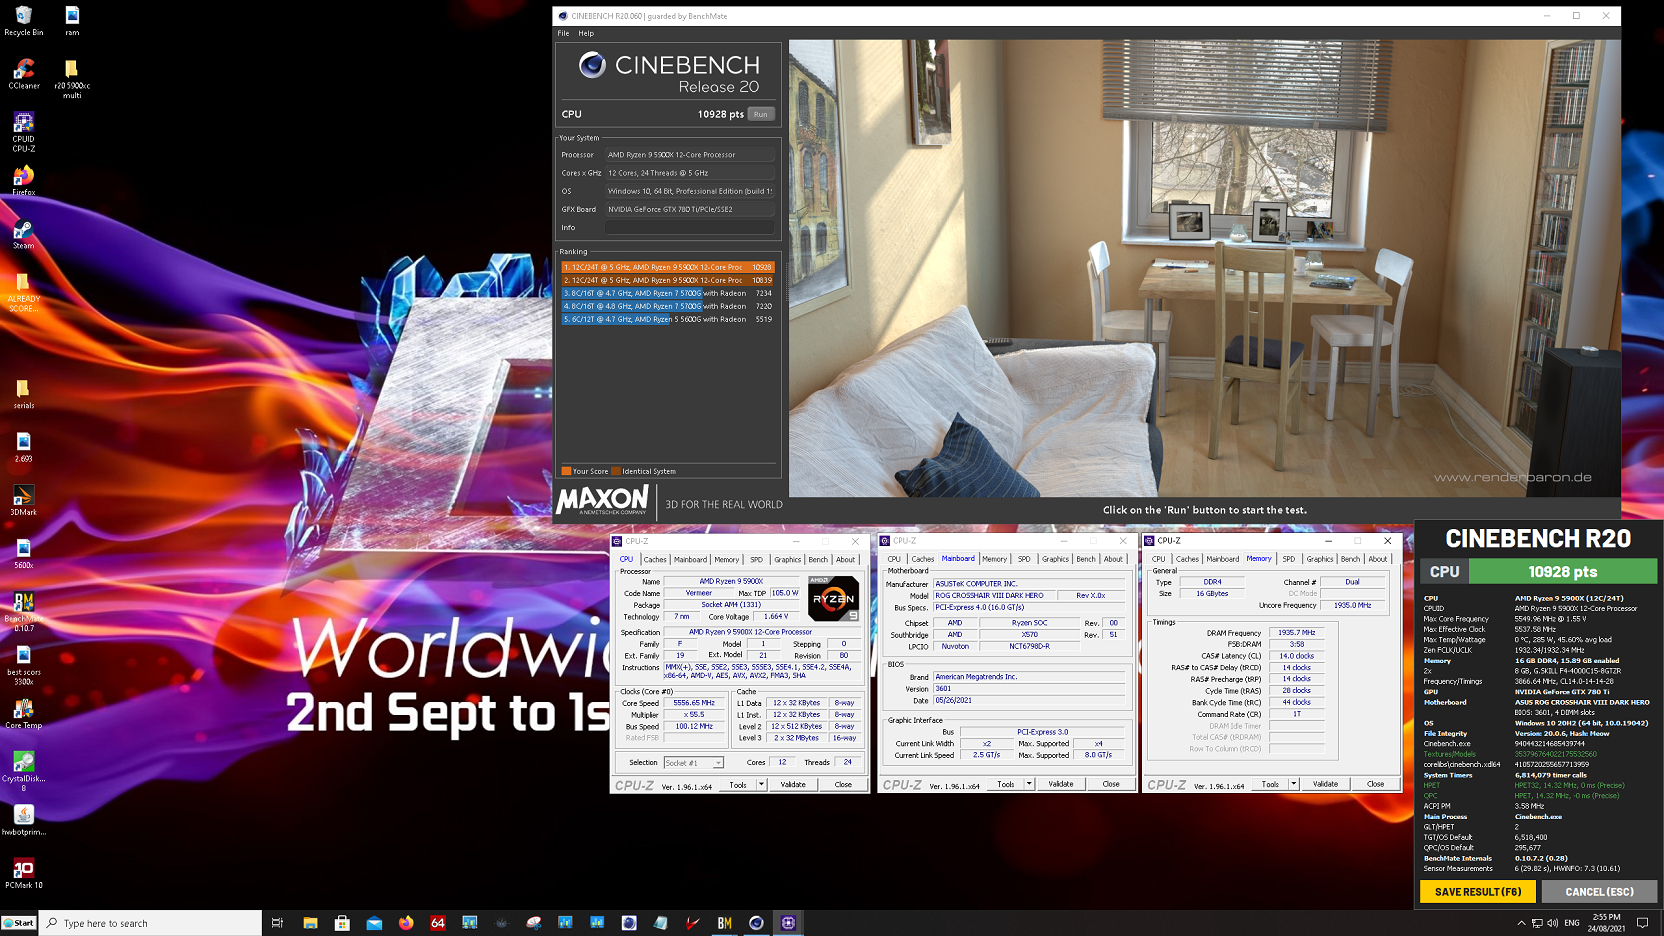Select the top ranking row scoring 10928

tap(668, 267)
